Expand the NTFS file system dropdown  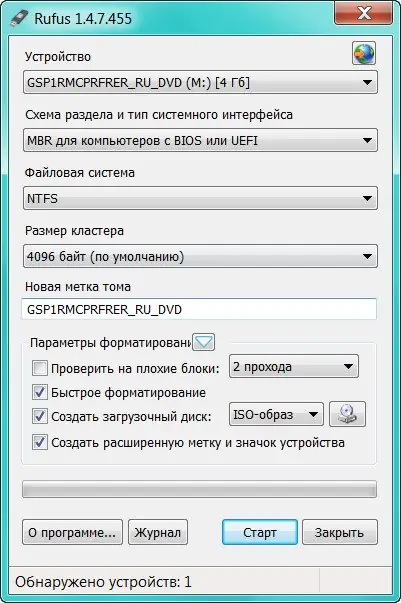click(200, 198)
